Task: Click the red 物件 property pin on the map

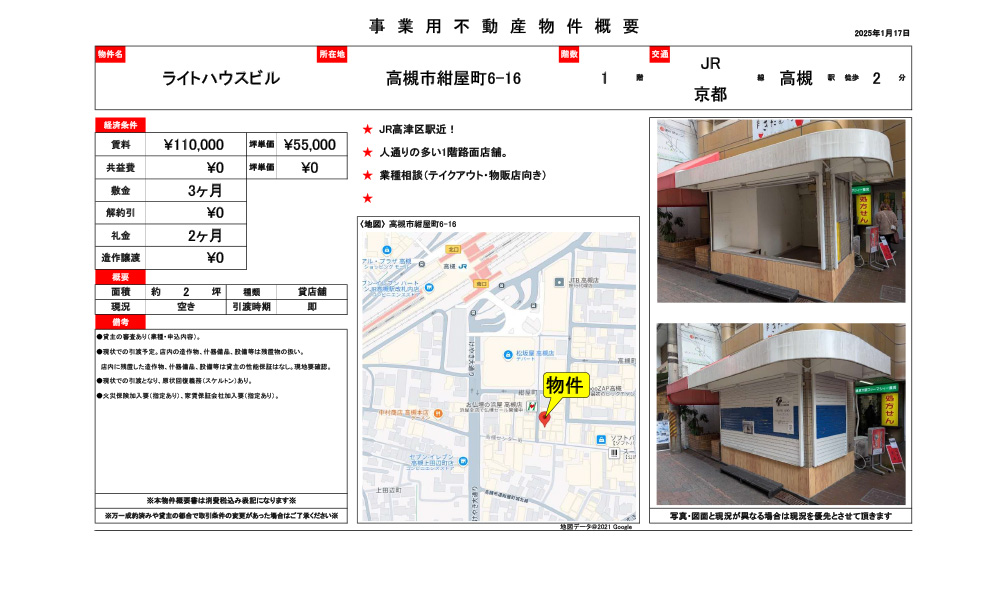Action: (x=546, y=417)
